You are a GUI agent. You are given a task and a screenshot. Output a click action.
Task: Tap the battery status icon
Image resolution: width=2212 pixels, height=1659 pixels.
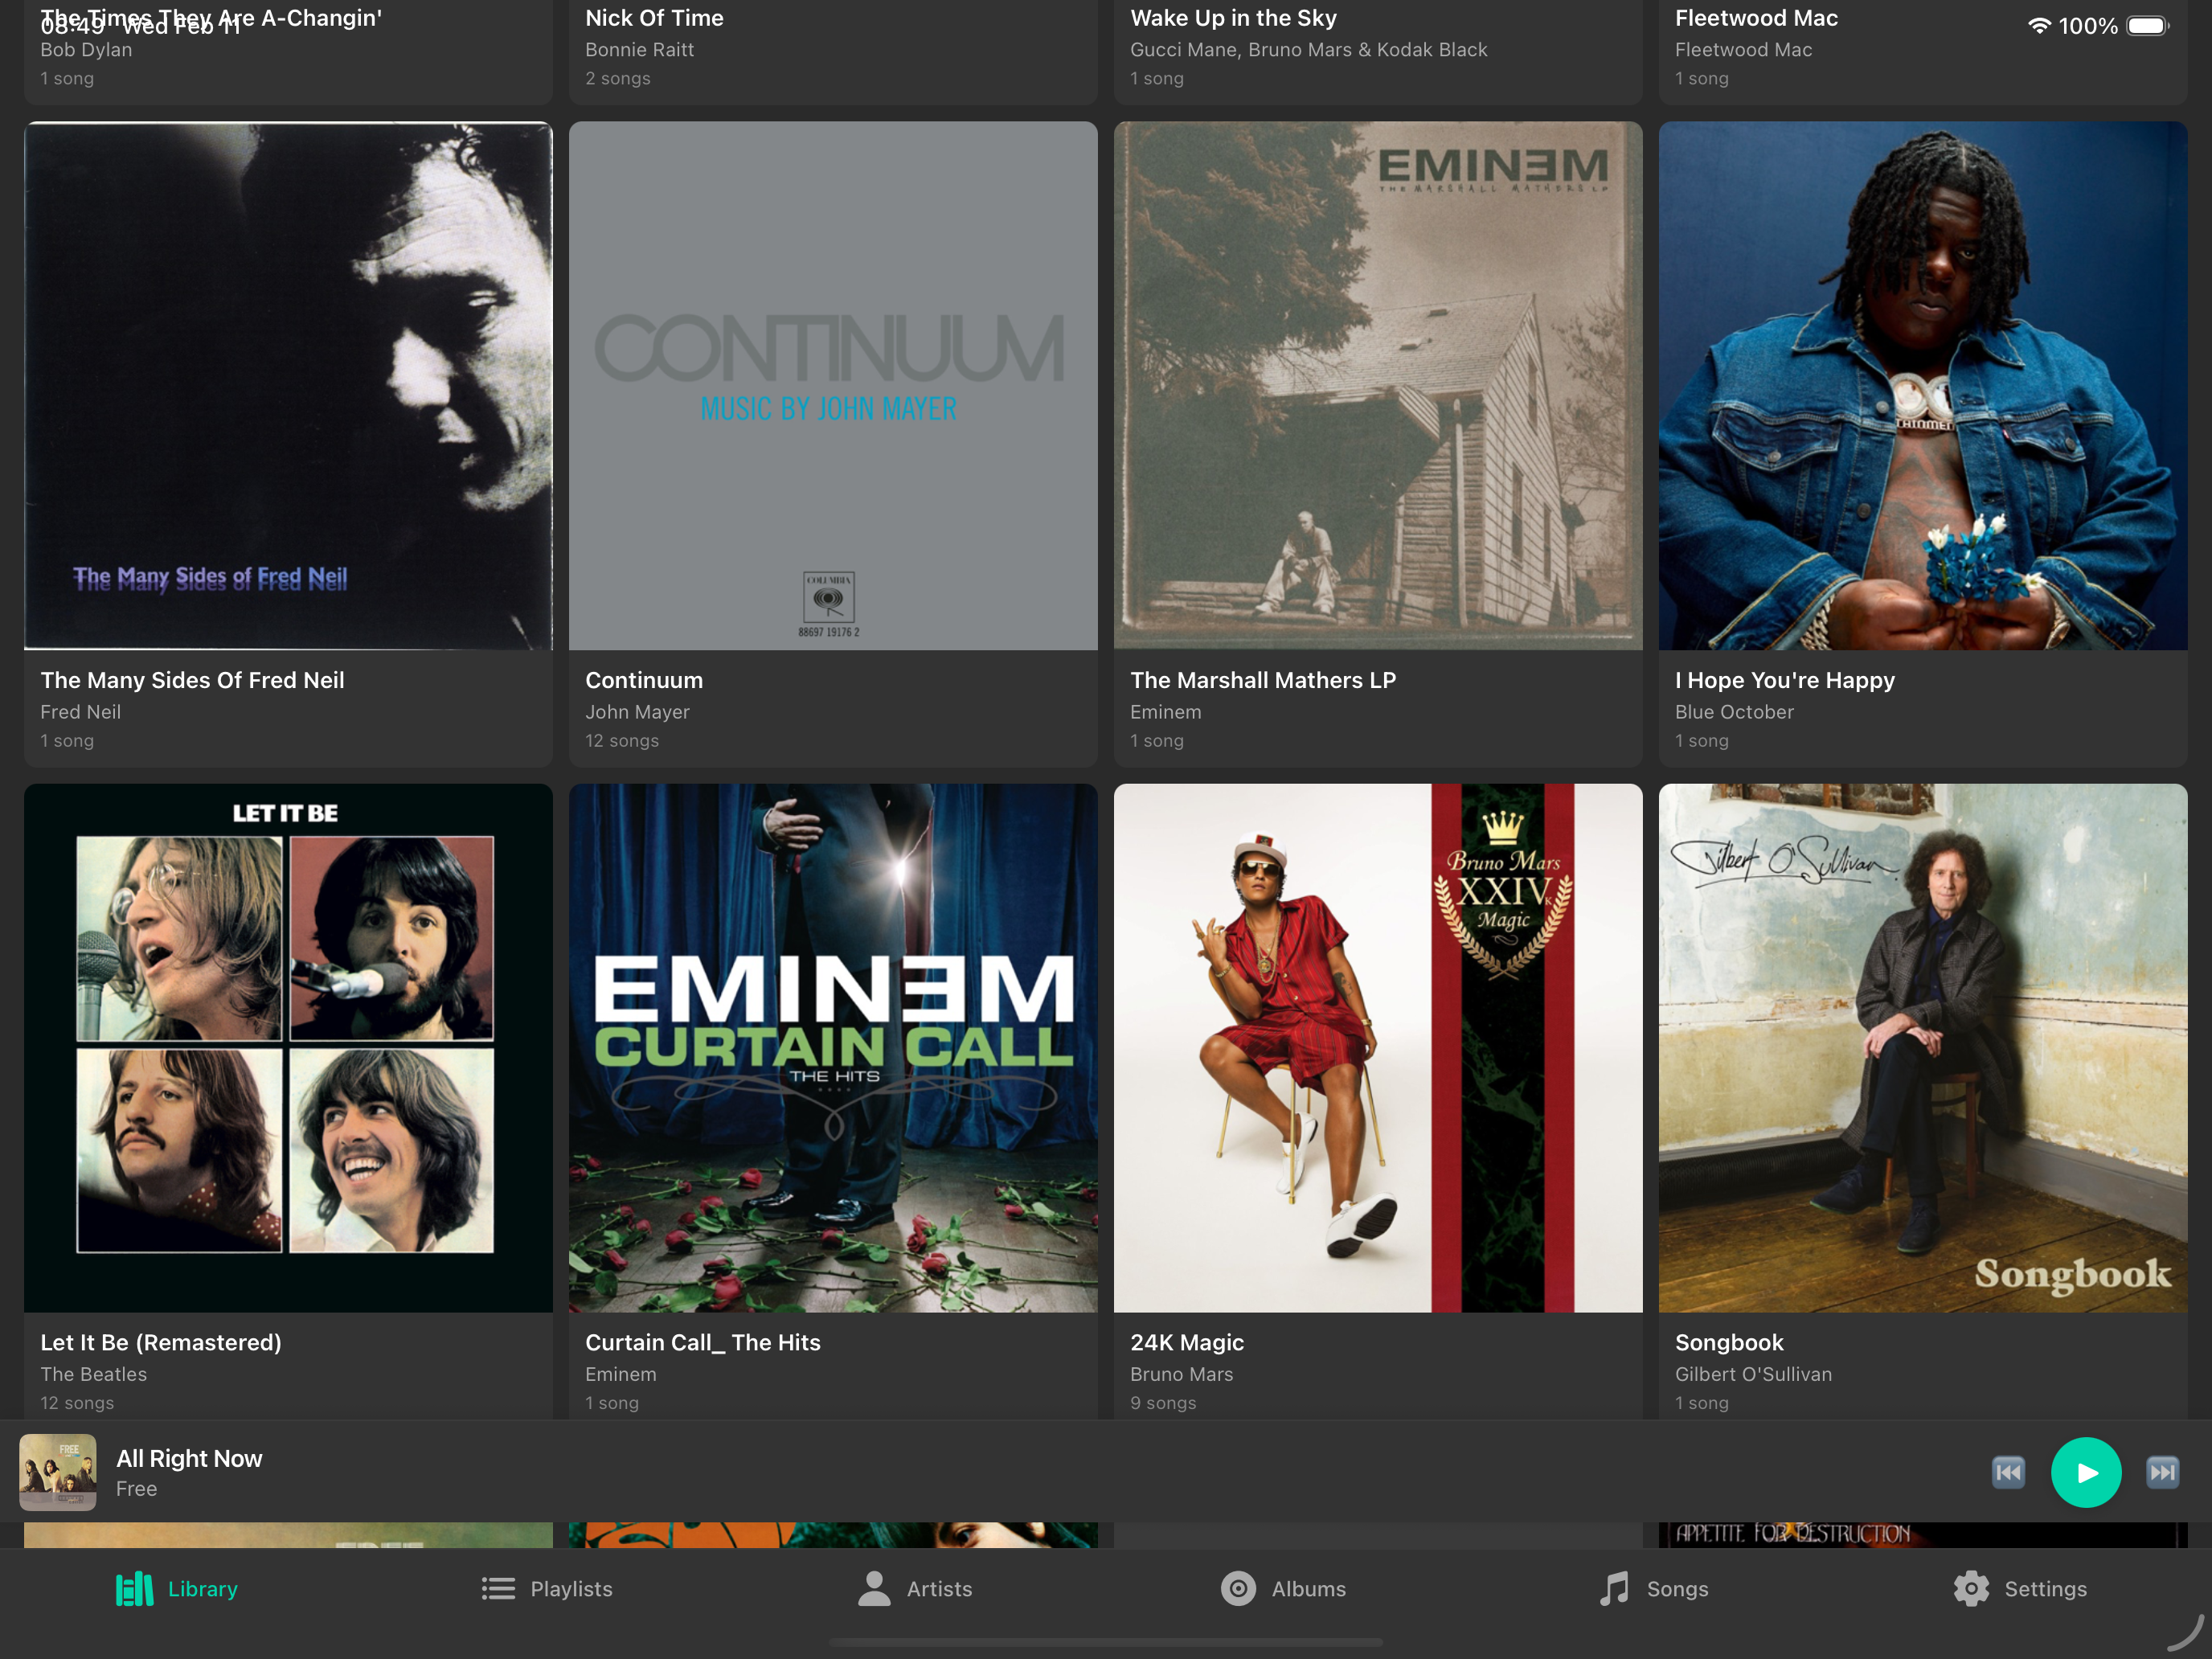coord(2146,26)
